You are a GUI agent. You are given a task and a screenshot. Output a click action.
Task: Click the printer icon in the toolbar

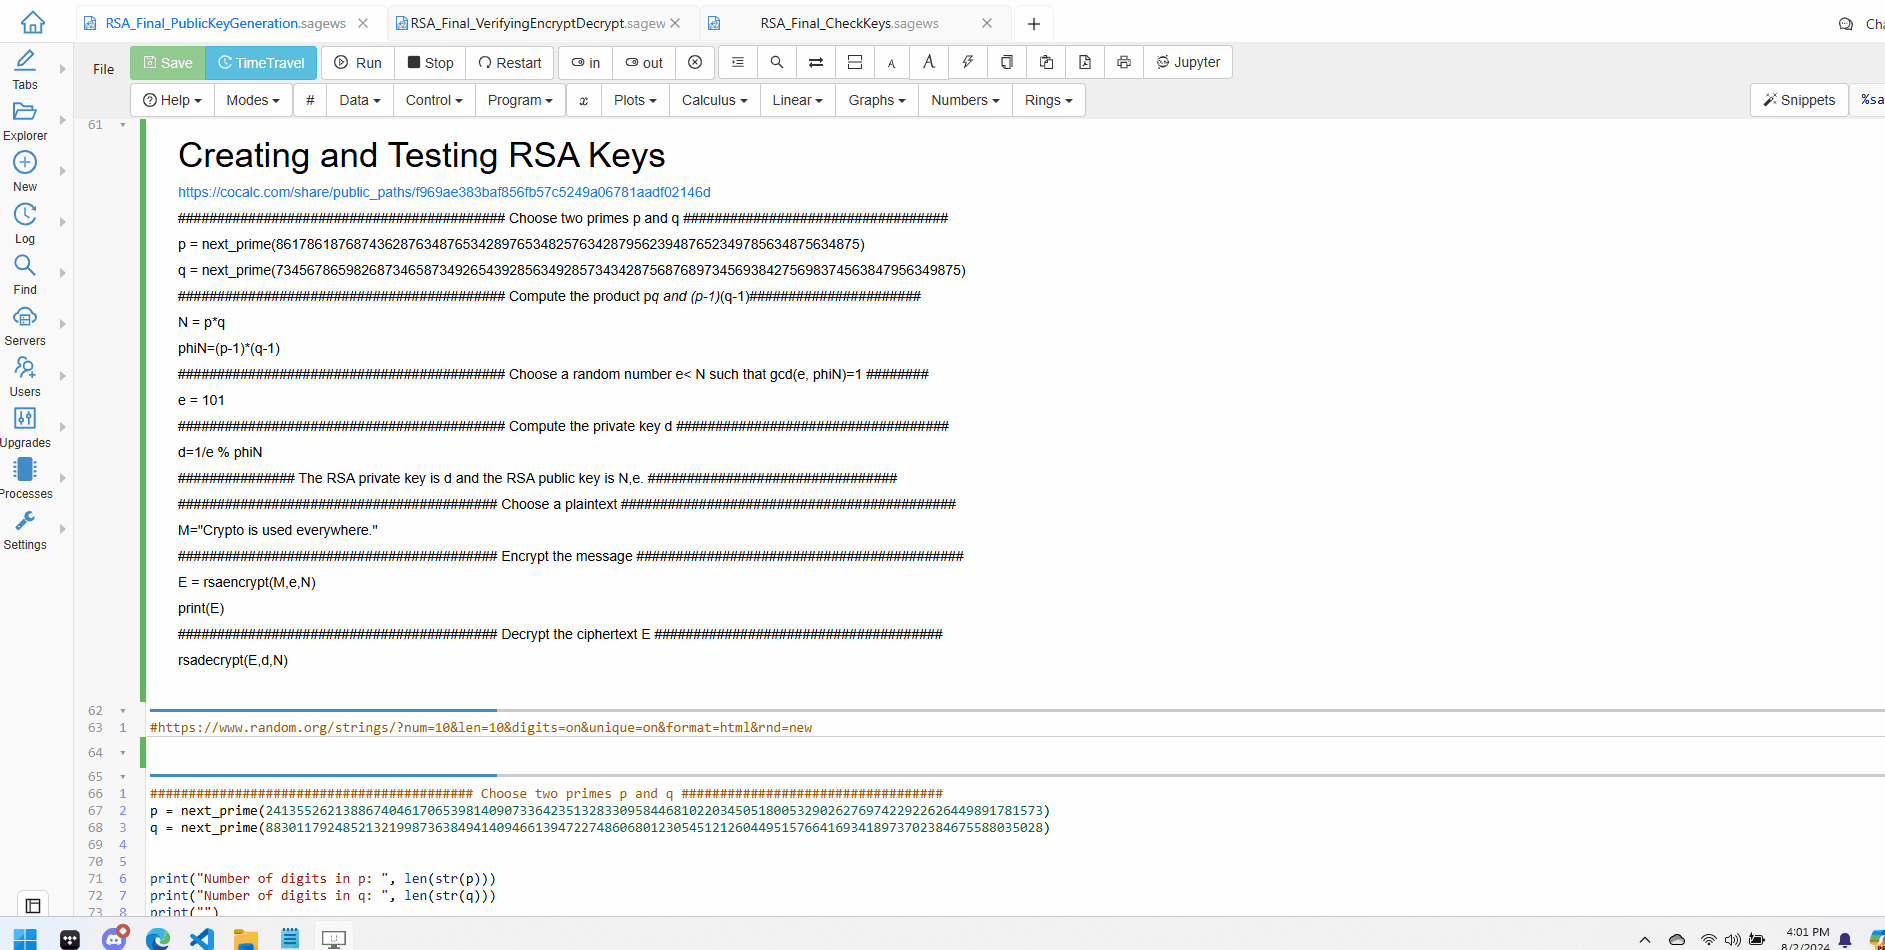click(x=1124, y=63)
